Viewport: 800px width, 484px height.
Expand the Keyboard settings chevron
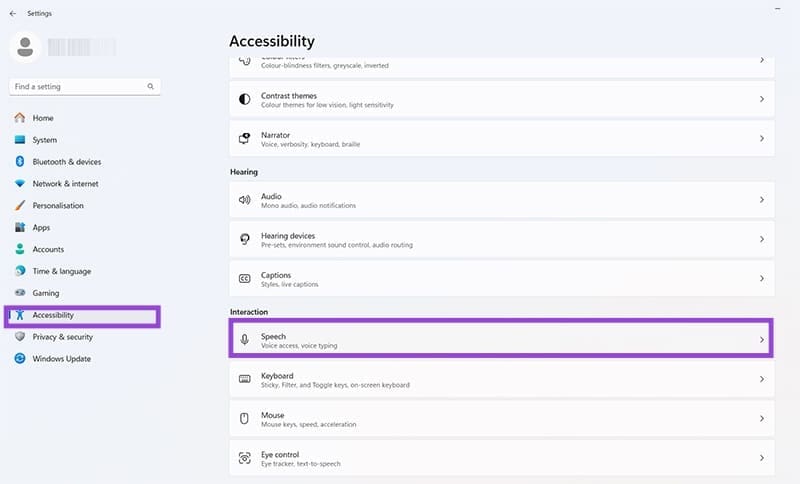point(762,380)
